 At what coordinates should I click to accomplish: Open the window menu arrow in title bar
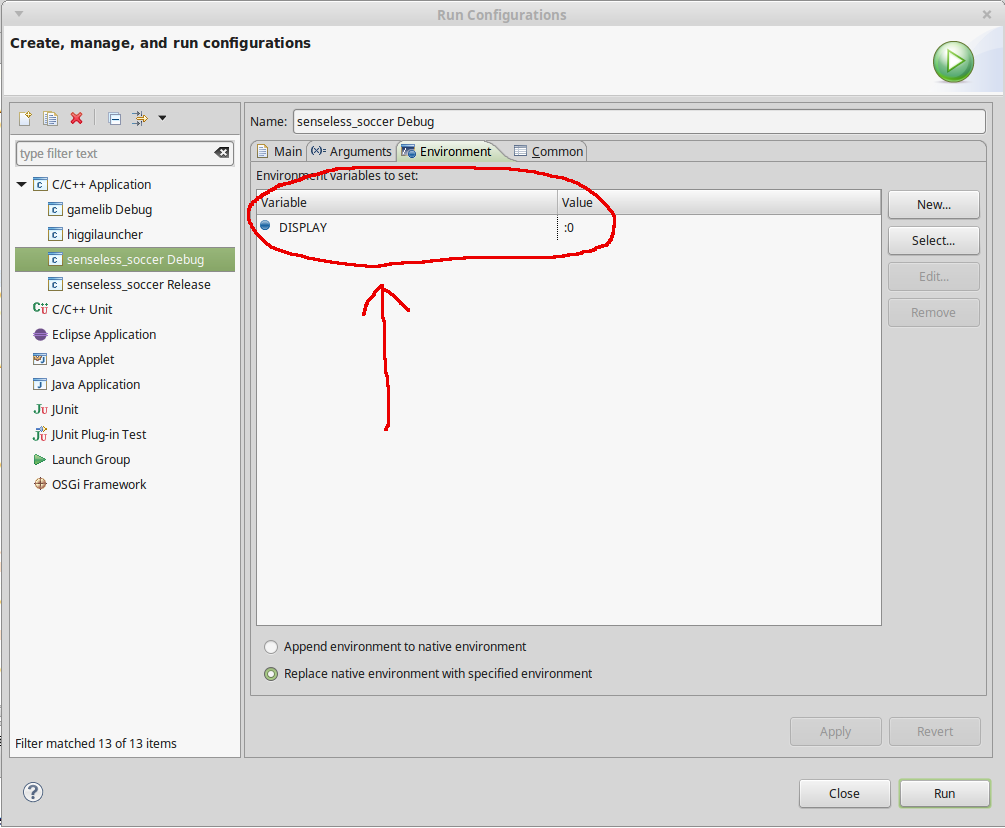pos(19,13)
